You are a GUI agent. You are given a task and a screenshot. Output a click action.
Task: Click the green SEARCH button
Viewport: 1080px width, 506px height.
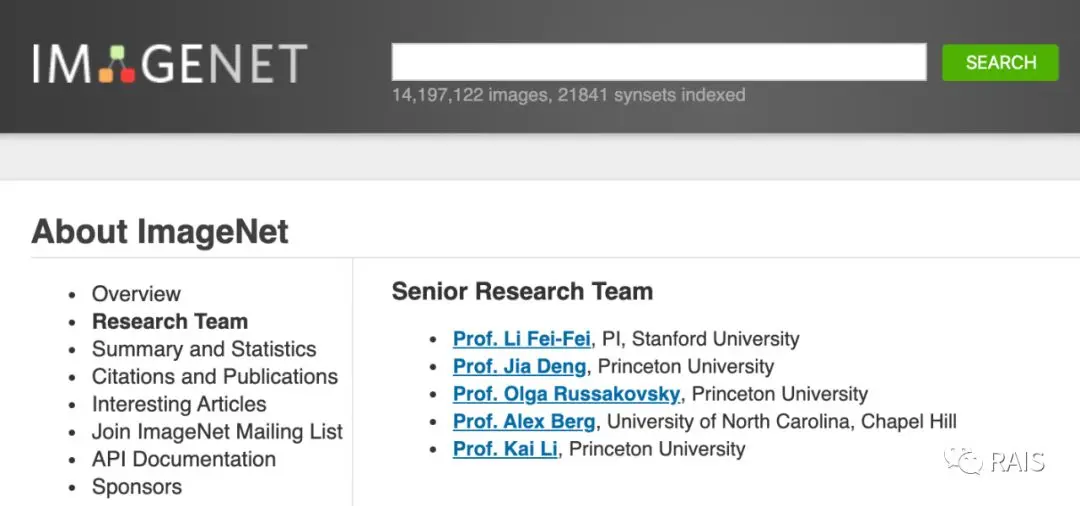tap(1000, 63)
